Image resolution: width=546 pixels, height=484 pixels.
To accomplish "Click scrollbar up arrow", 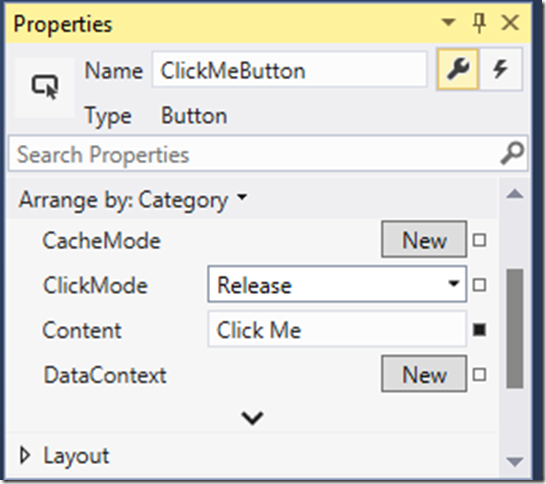I will [x=515, y=194].
